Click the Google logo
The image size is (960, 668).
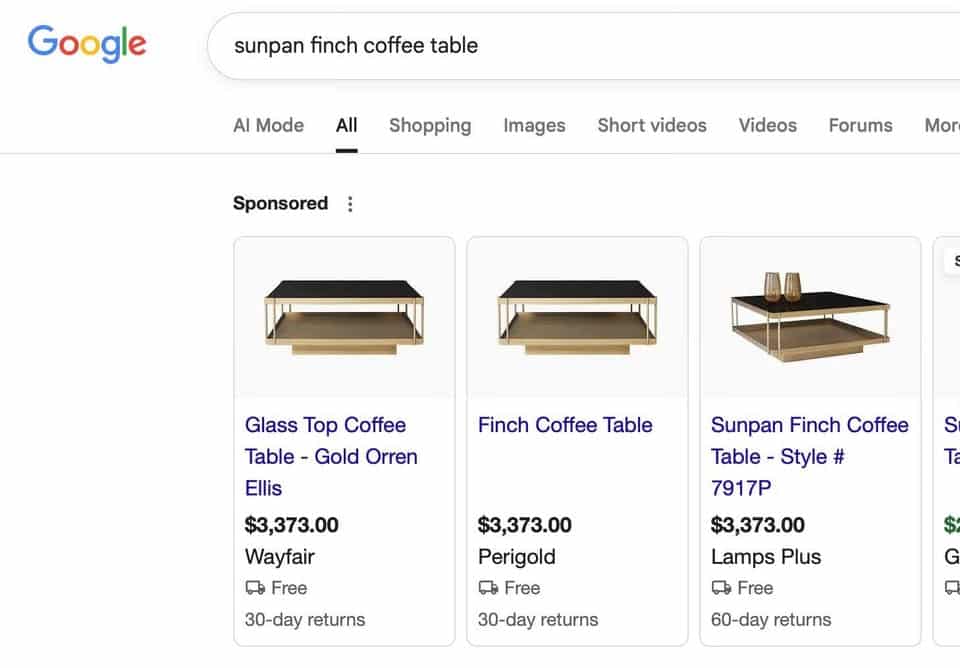pyautogui.click(x=87, y=44)
